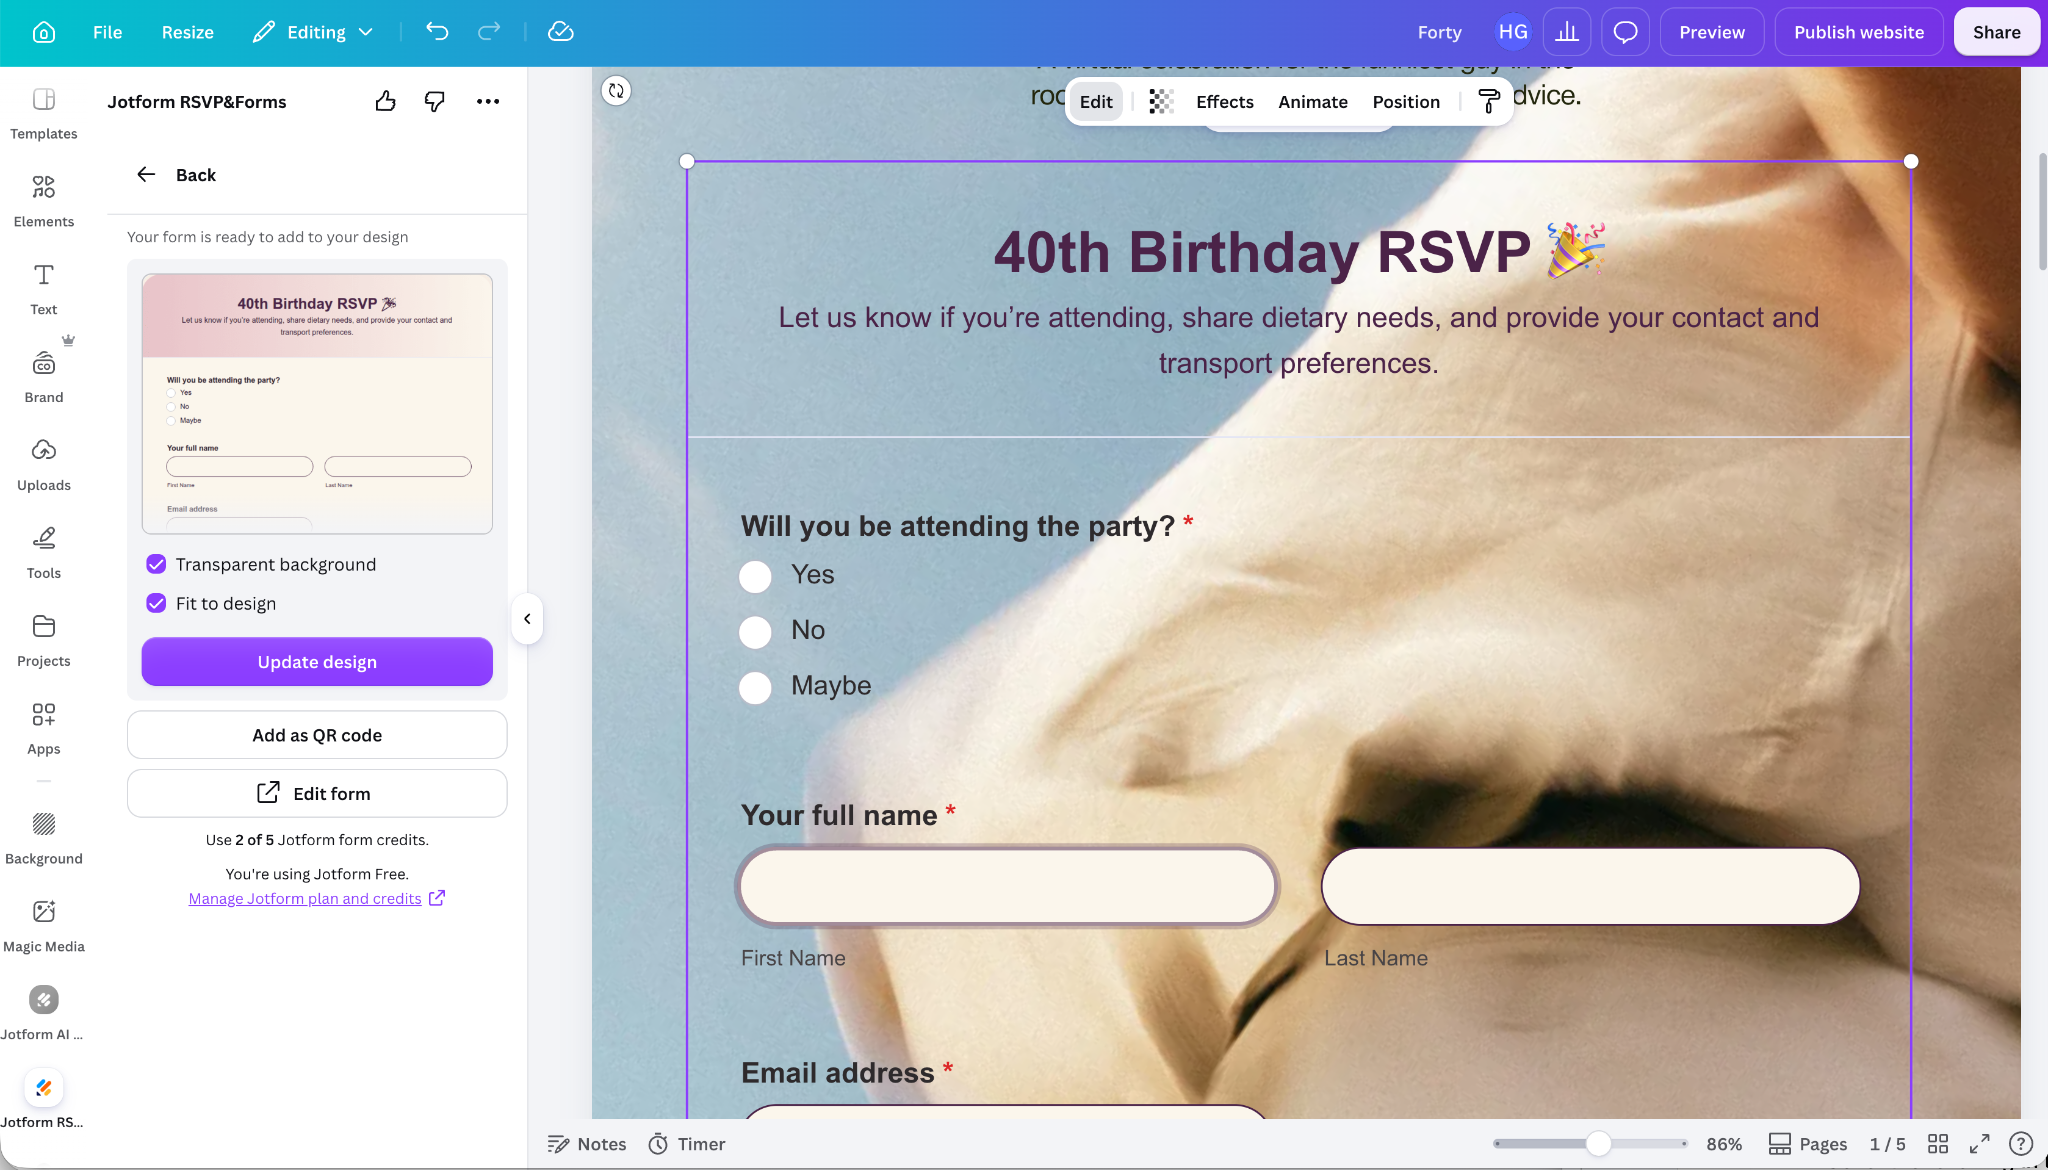Open grid view of pages
The width and height of the screenshot is (2048, 1170).
coord(1938,1143)
